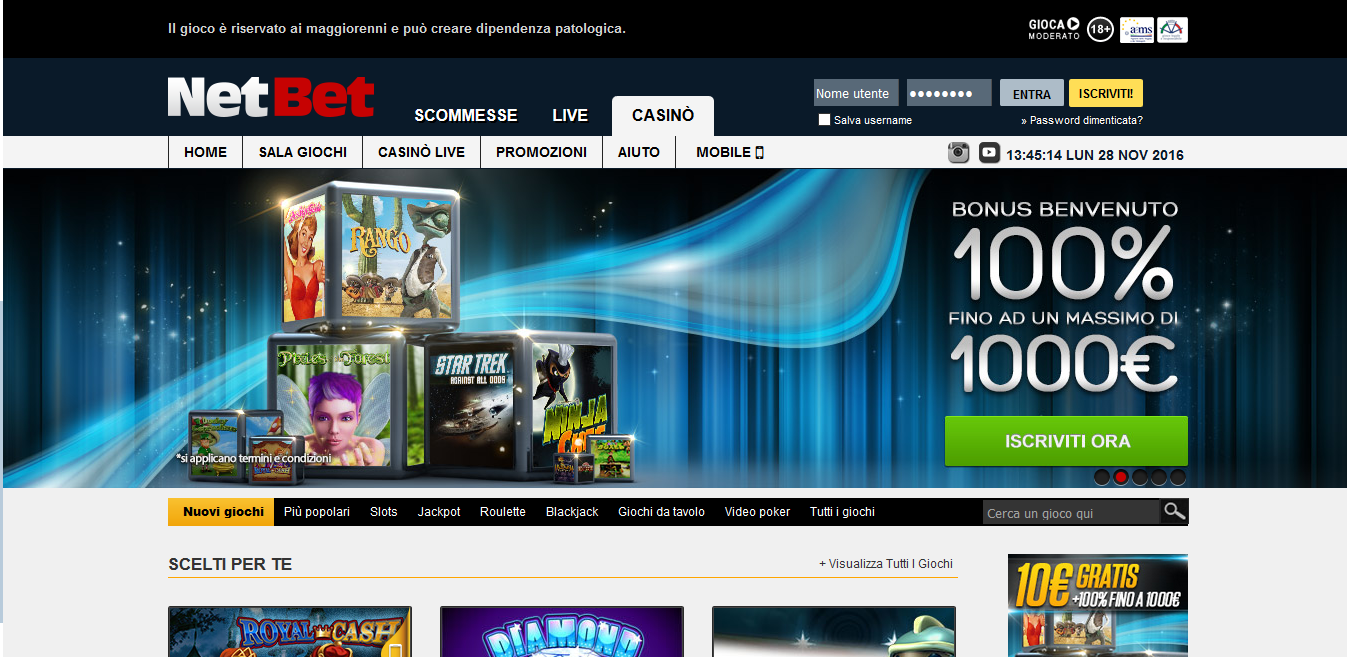Select the third carousel dot

click(1140, 477)
